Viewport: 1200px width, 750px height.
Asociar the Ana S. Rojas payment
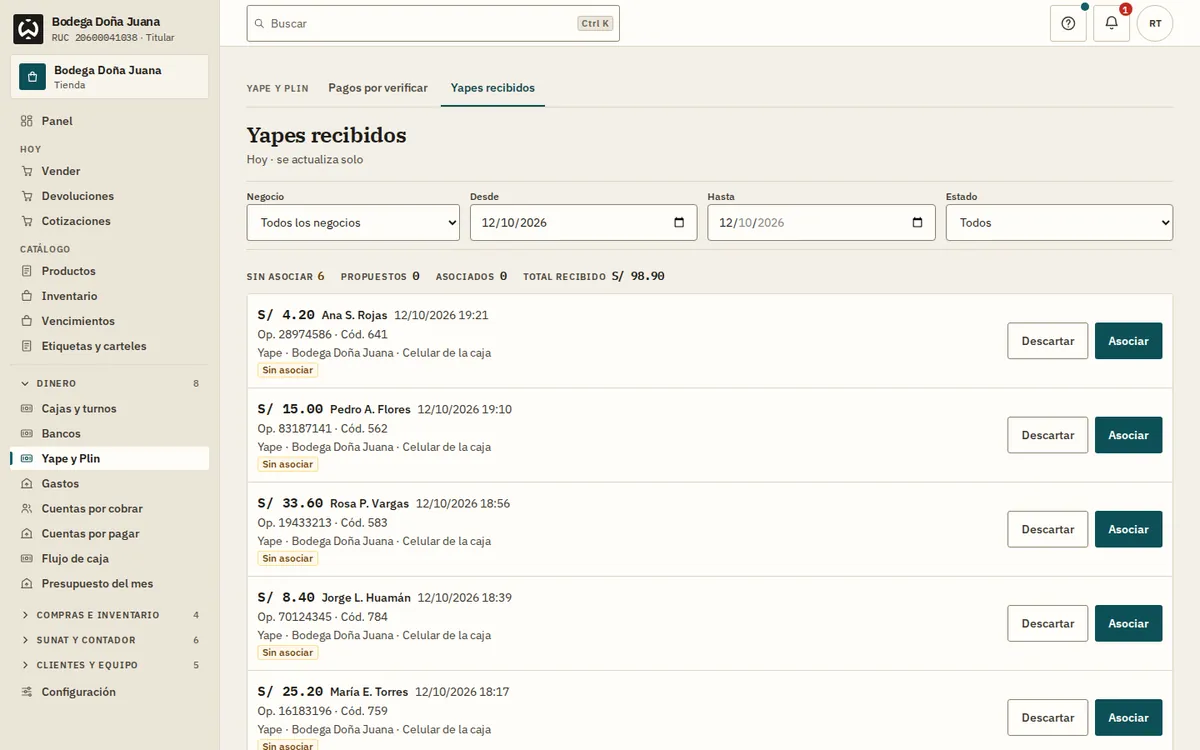pyautogui.click(x=1128, y=341)
